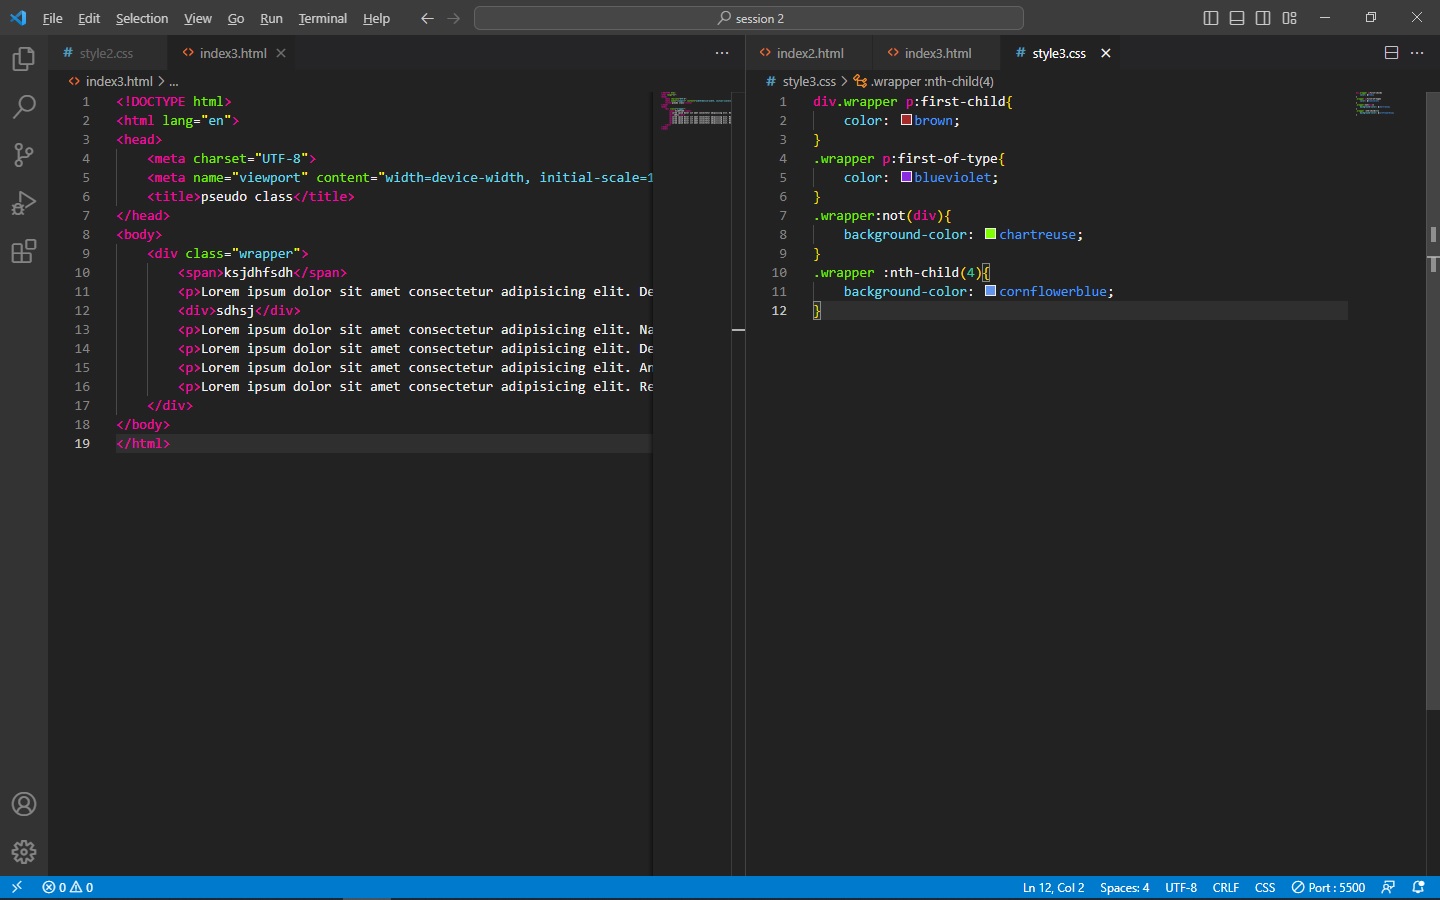Open the Run and Debug view
The width and height of the screenshot is (1440, 900).
(23, 203)
